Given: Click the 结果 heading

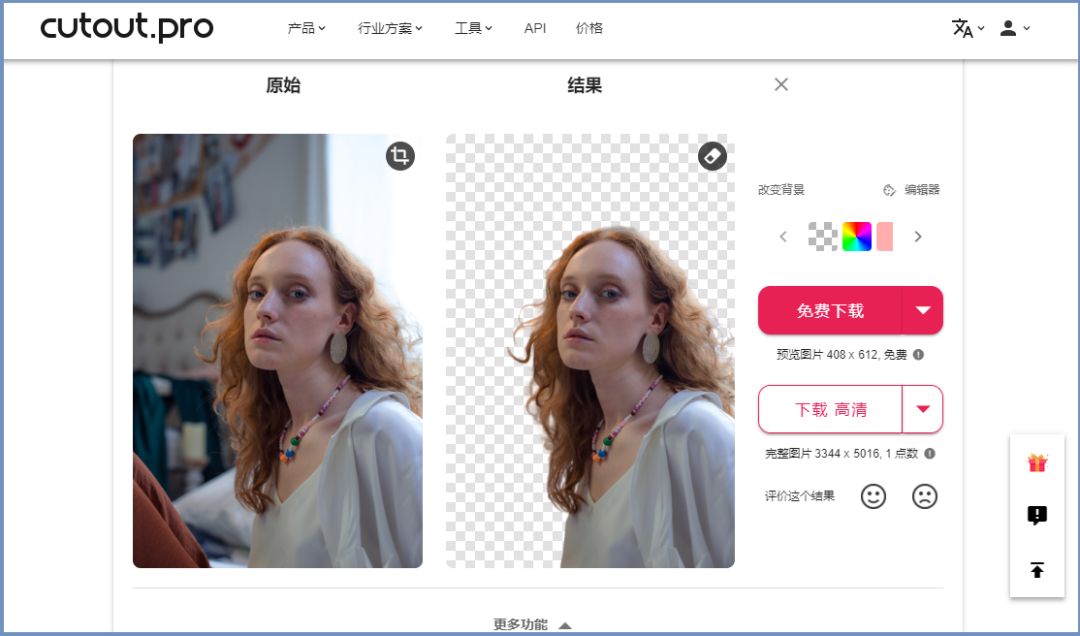Looking at the screenshot, I should (x=585, y=85).
